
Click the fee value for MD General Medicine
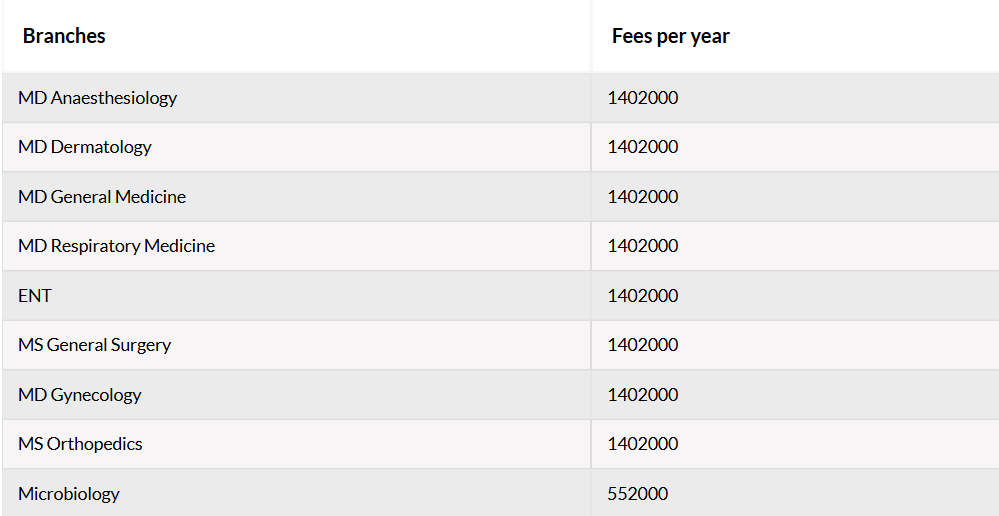[643, 196]
